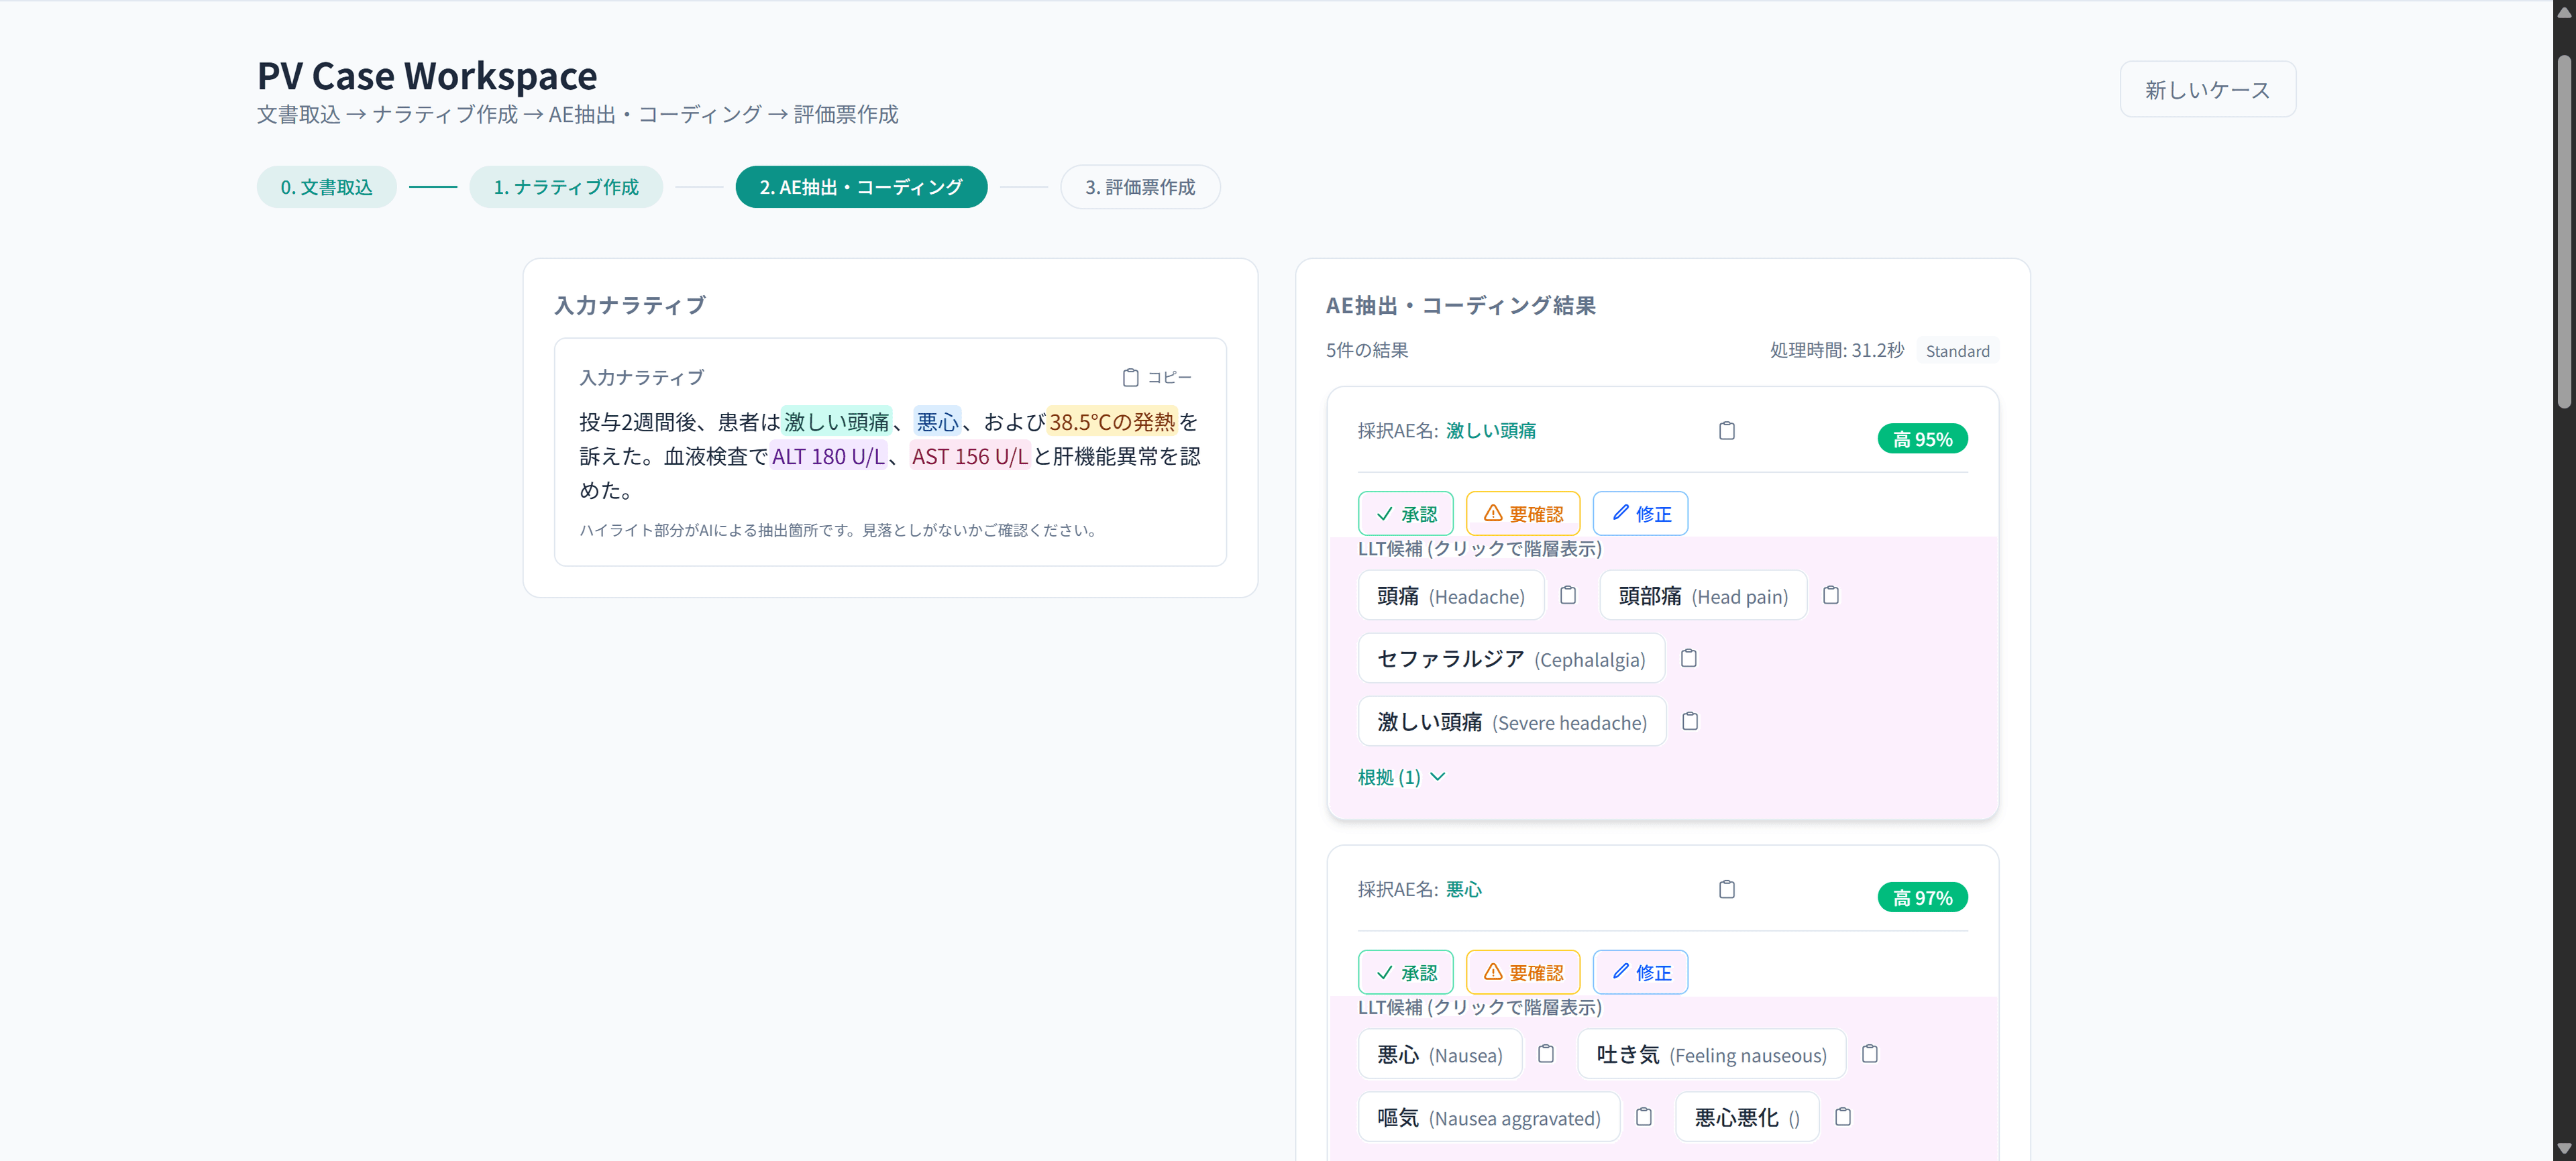The image size is (2576, 1161).
Task: Copy adopted AE name 激しい頭痛
Action: [x=1726, y=431]
